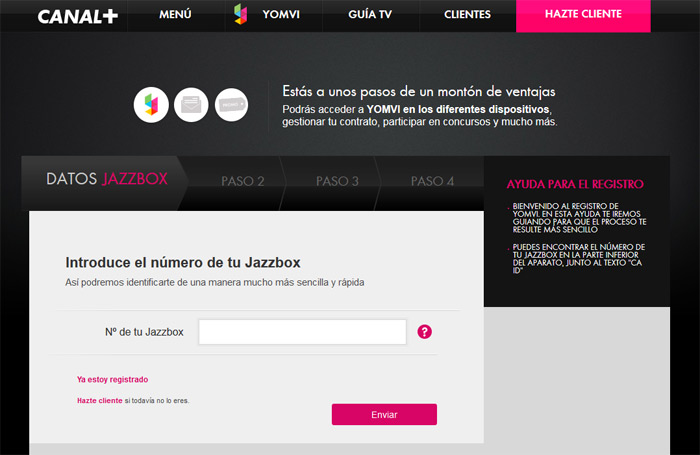Click the CANAL+ logo
Image resolution: width=700 pixels, height=455 pixels.
(x=78, y=17)
